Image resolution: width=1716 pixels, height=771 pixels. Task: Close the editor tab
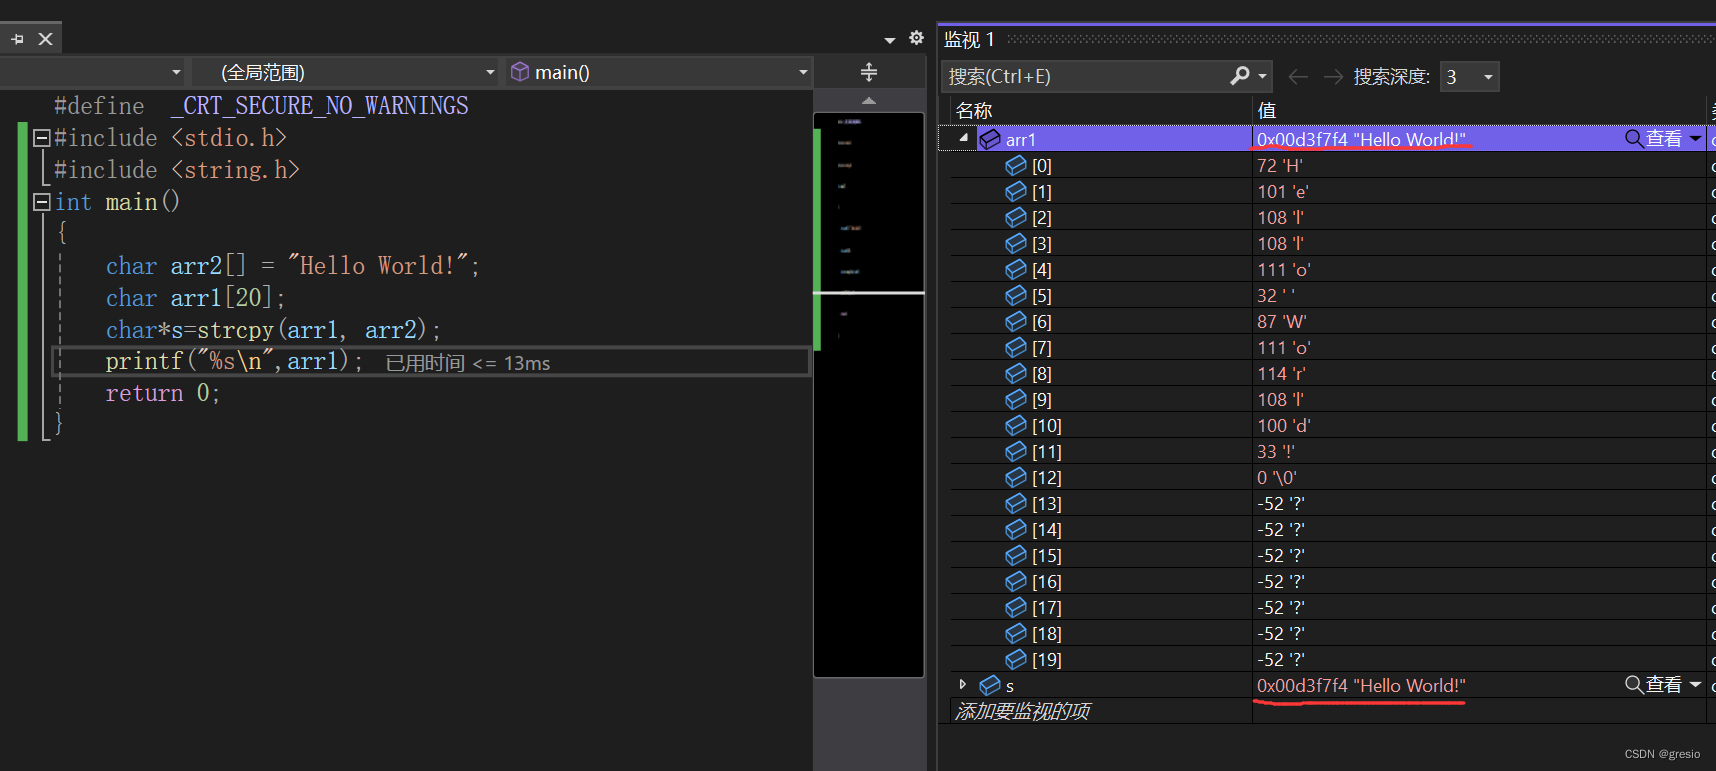[x=45, y=39]
